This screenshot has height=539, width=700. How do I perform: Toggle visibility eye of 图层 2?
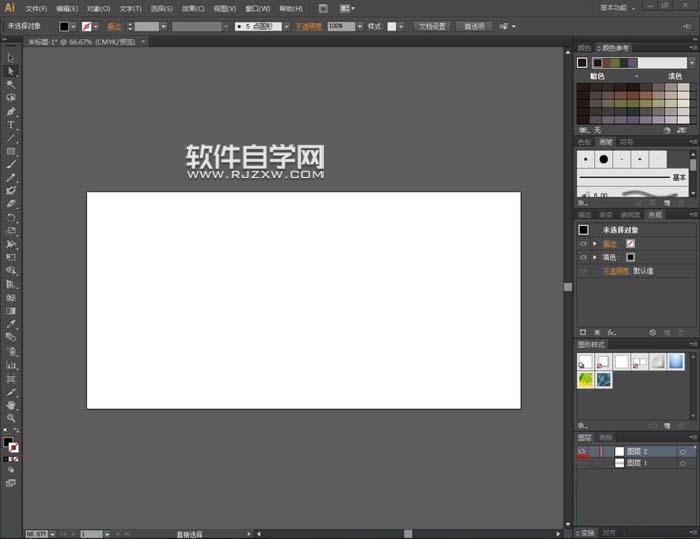(582, 452)
